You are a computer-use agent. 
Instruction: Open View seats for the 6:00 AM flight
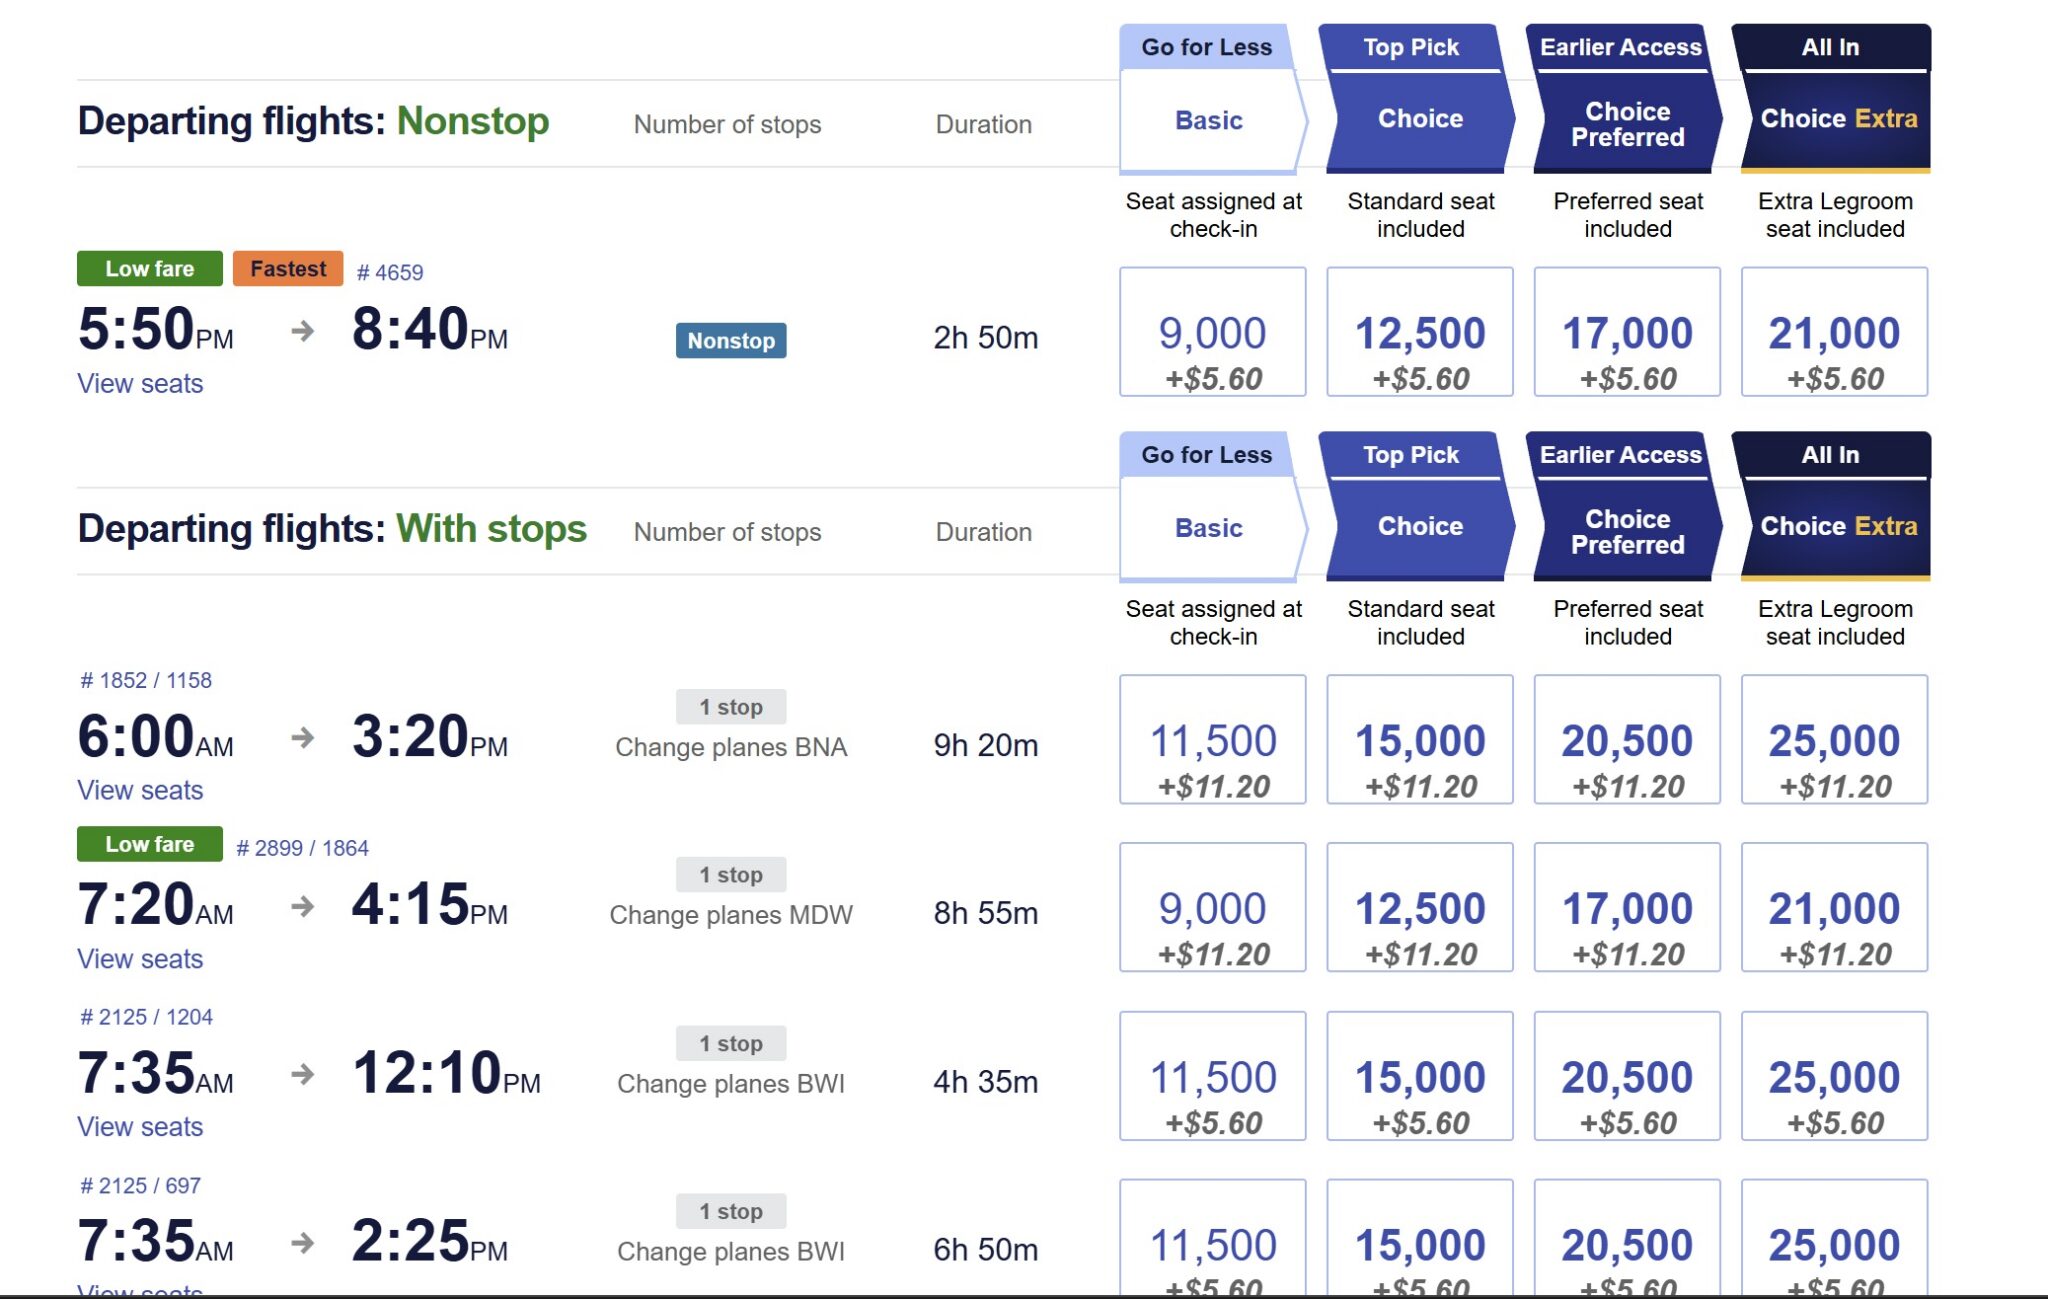coord(140,791)
